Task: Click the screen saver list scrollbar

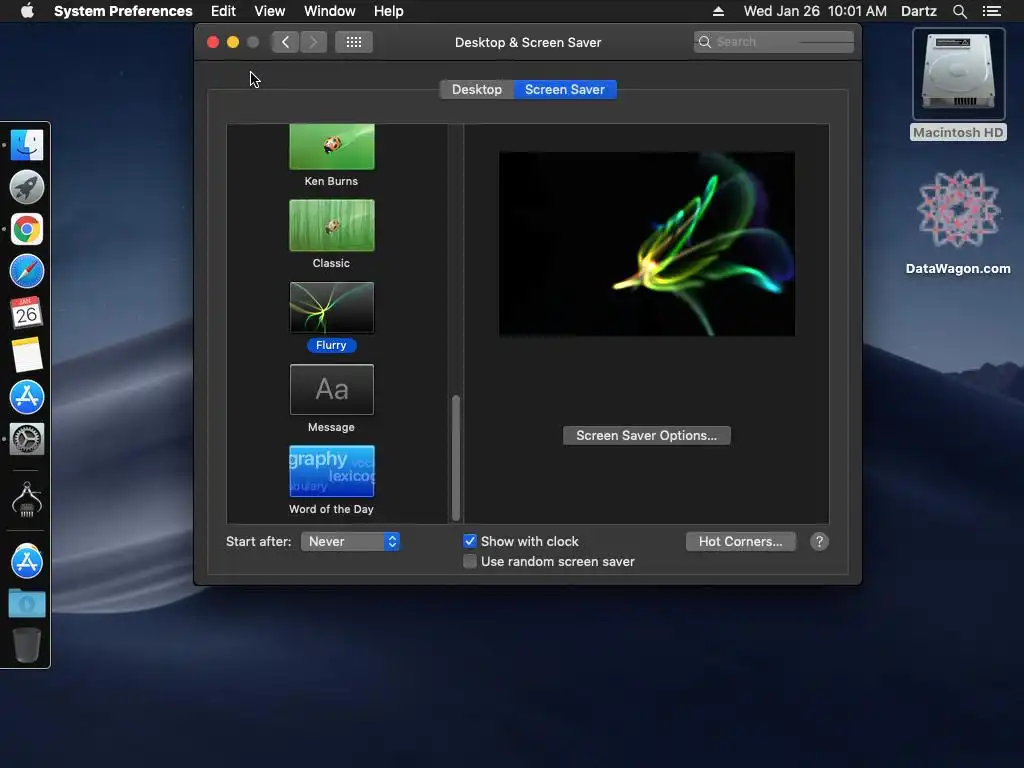Action: 456,457
